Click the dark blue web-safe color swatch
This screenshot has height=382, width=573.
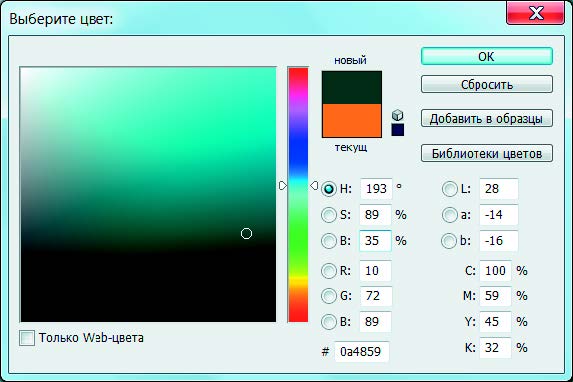point(398,130)
